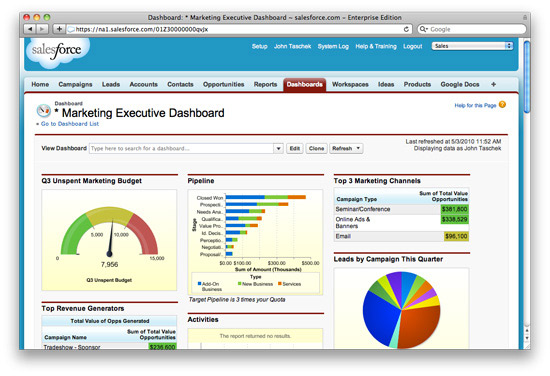This screenshot has width=550, height=376.
Task: Follow the Go to Dashboard List link
Action: pos(70,124)
